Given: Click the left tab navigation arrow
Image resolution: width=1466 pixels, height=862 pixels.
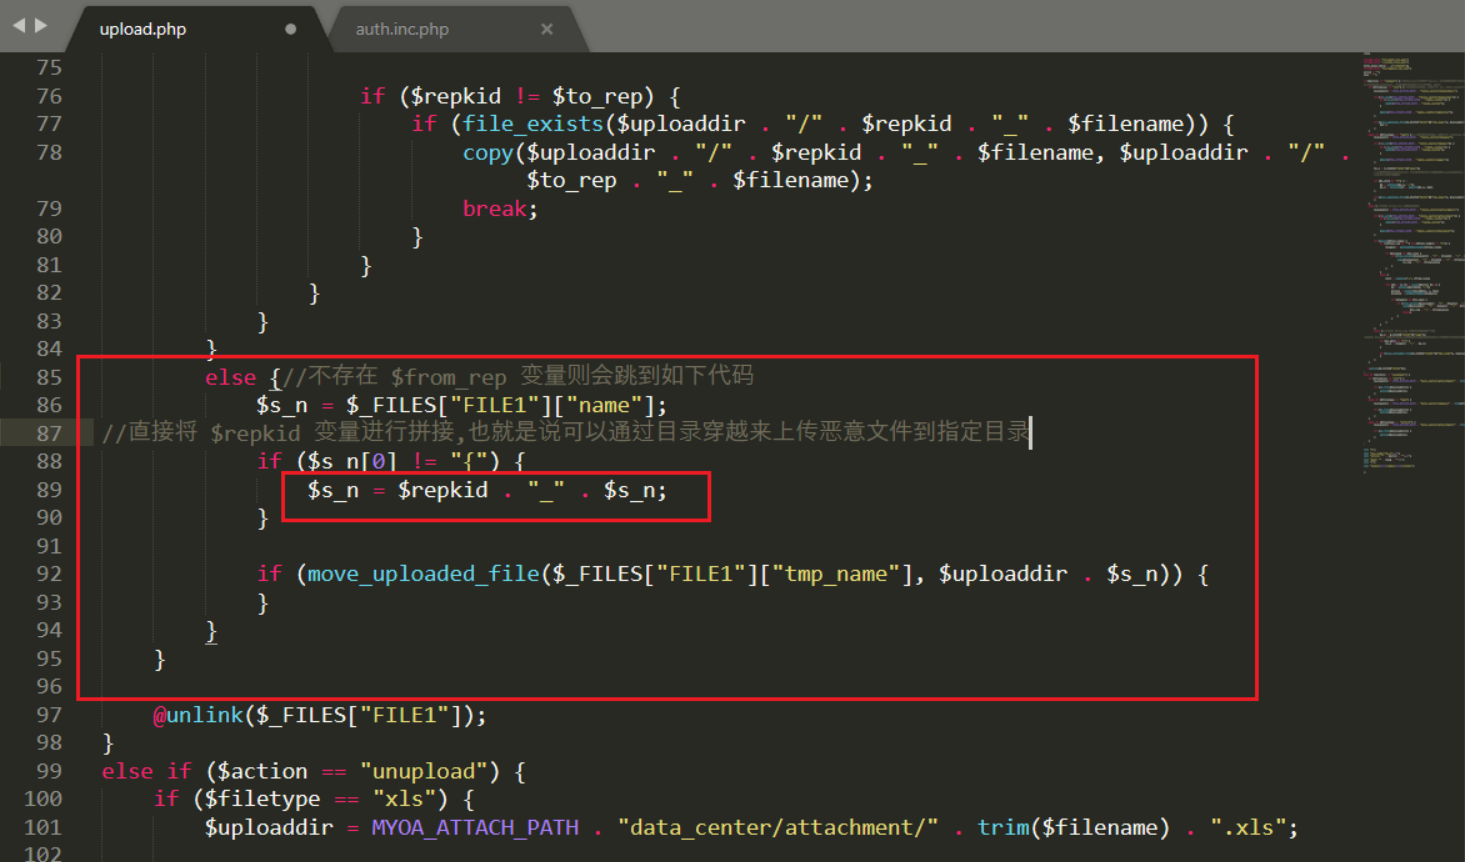Looking at the screenshot, I should [18, 25].
